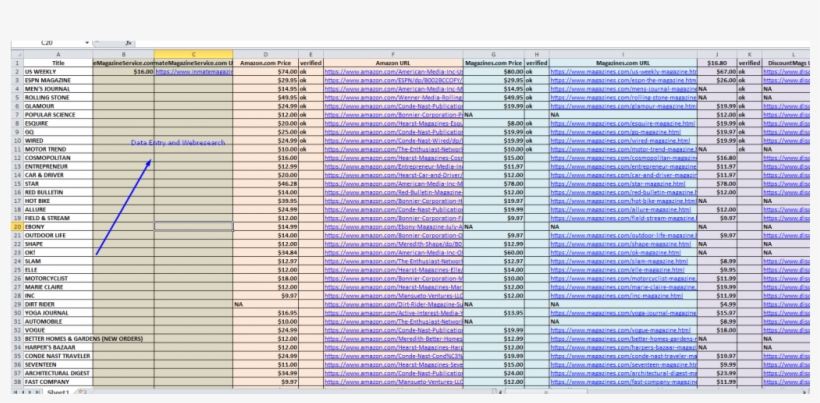Click into the formula bar field
Screen dimensions: 820x403
pos(471,43)
